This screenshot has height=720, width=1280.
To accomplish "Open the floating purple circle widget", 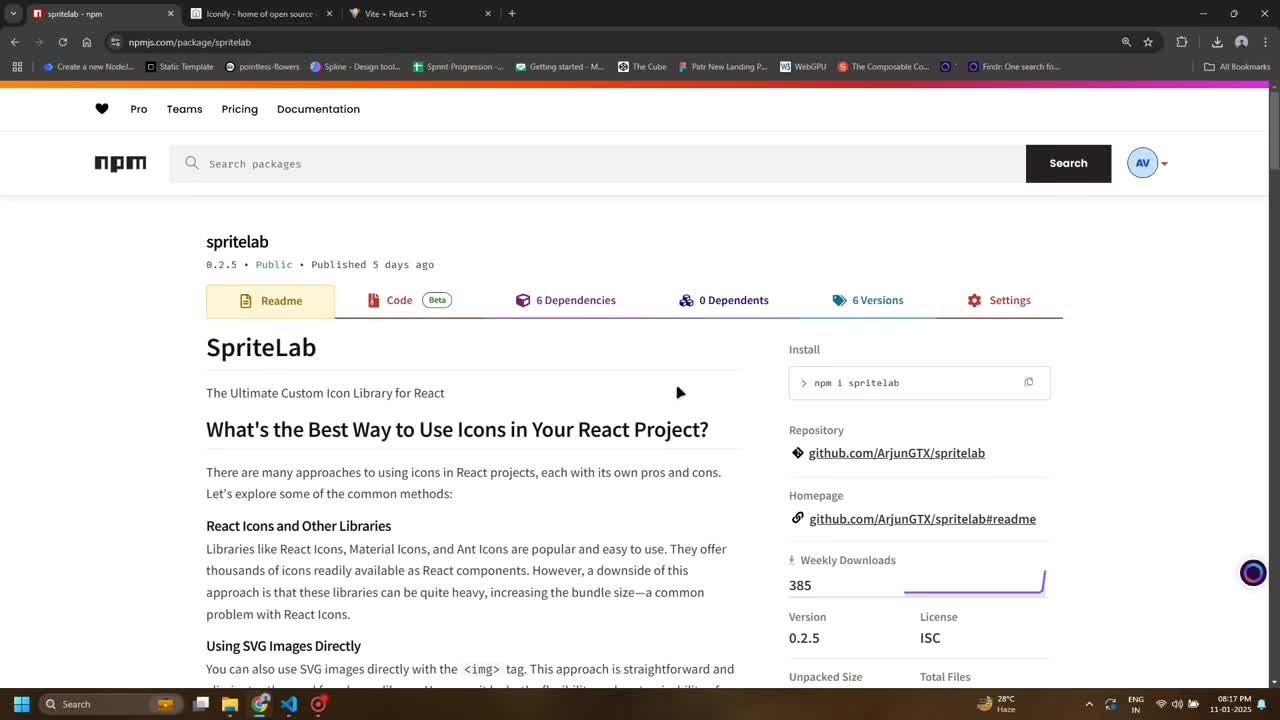I will click(x=1253, y=573).
